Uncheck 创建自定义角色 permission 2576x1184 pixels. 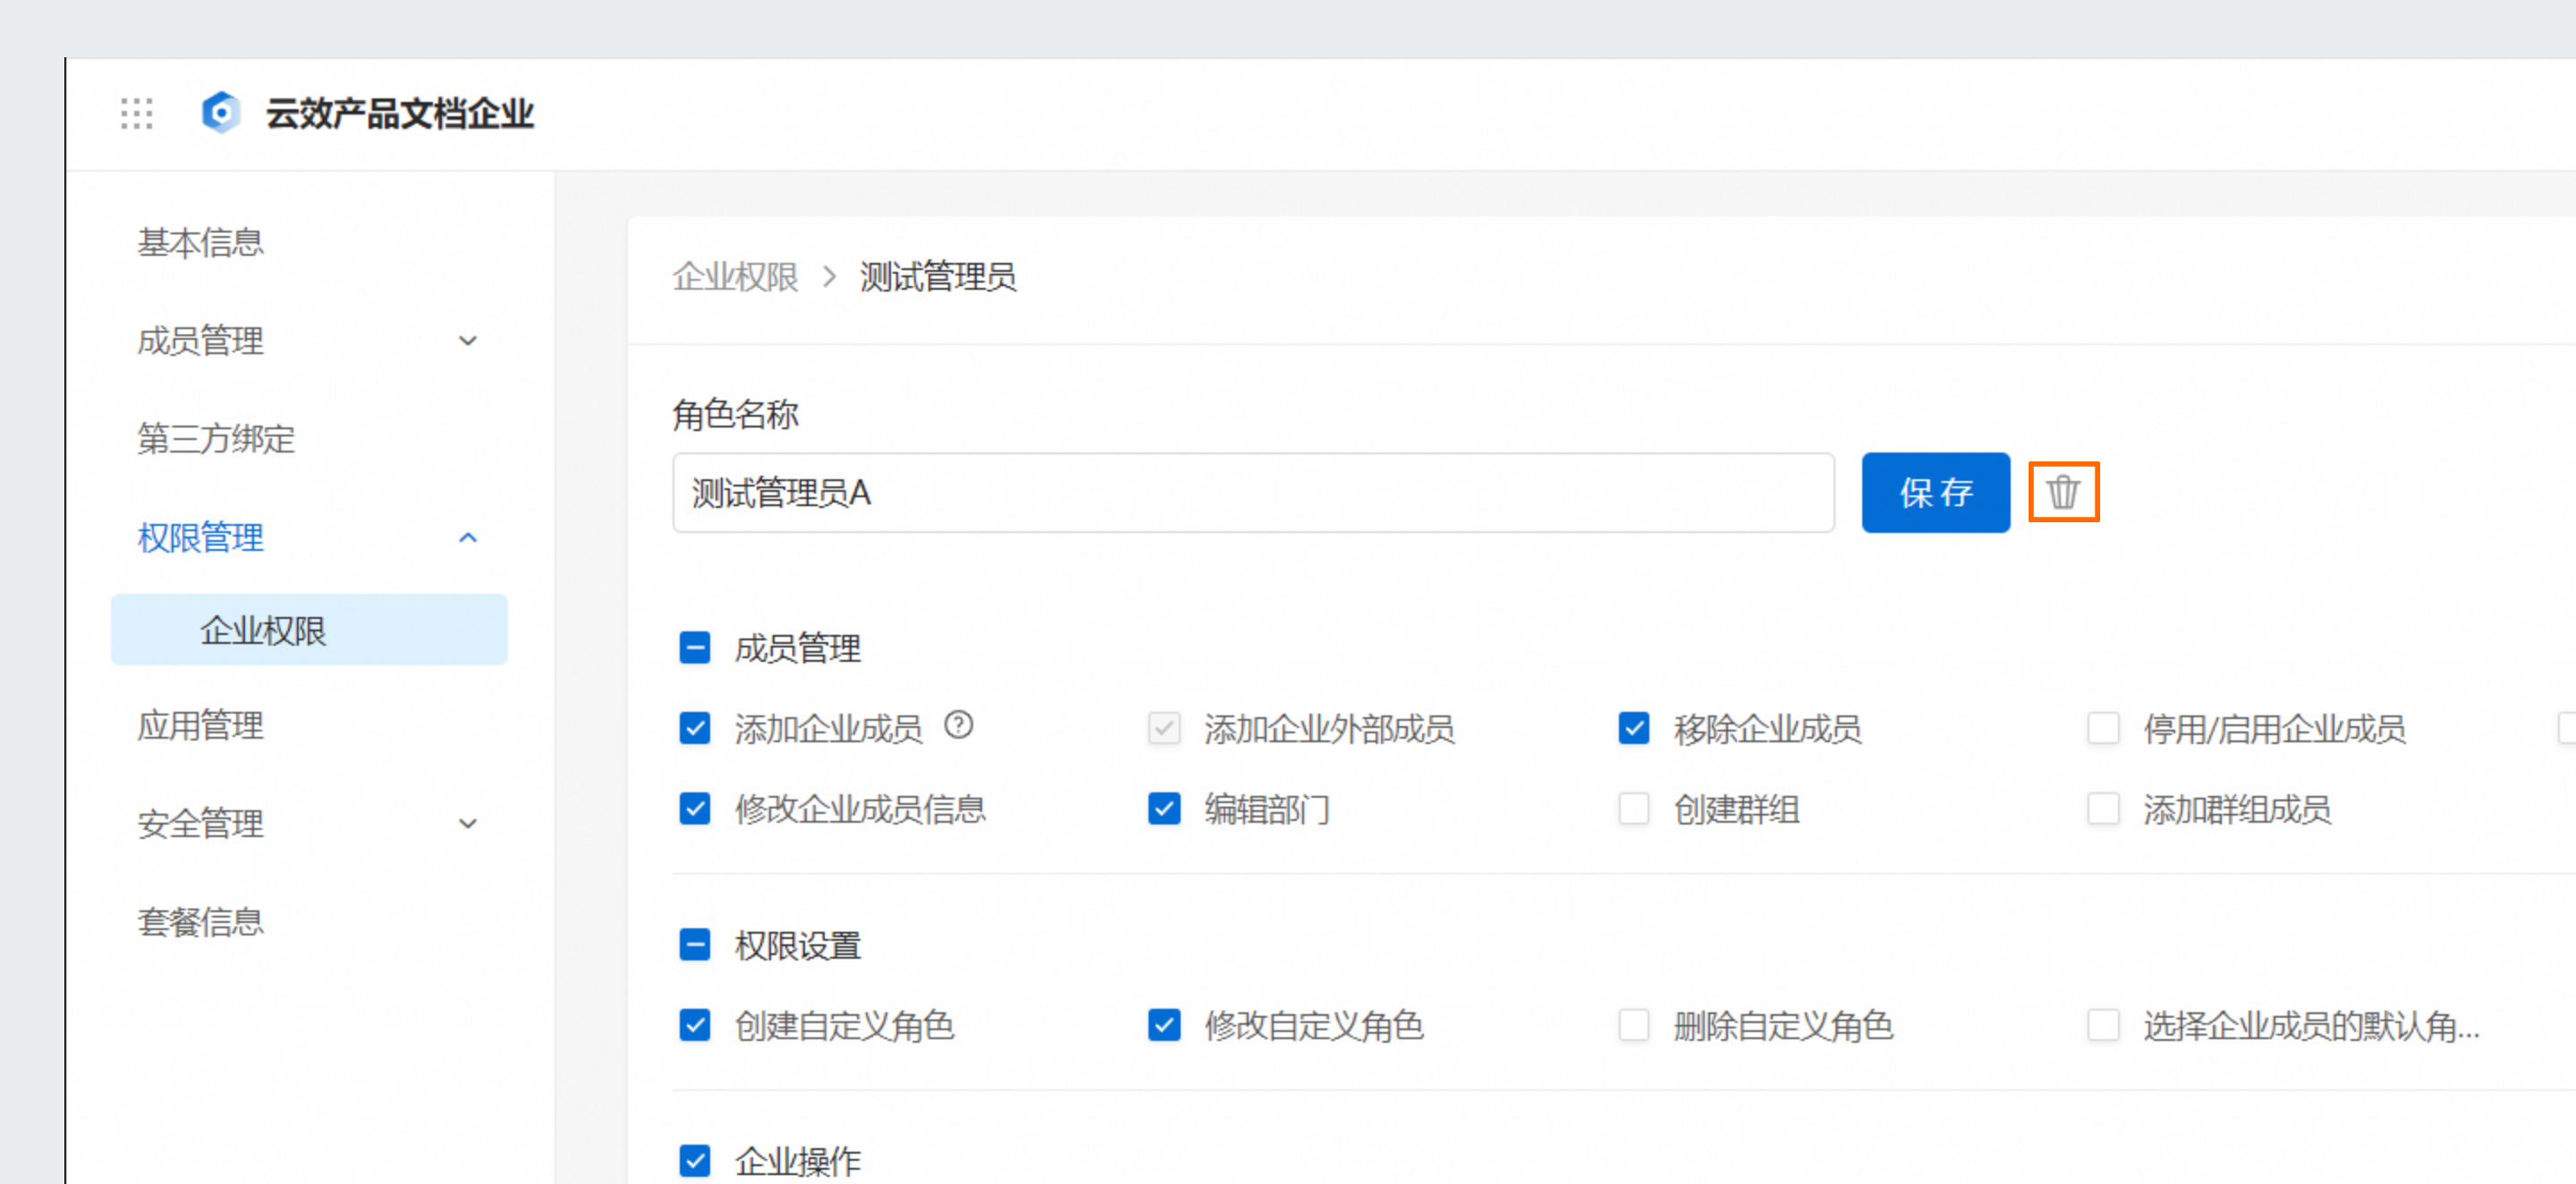(x=694, y=1025)
